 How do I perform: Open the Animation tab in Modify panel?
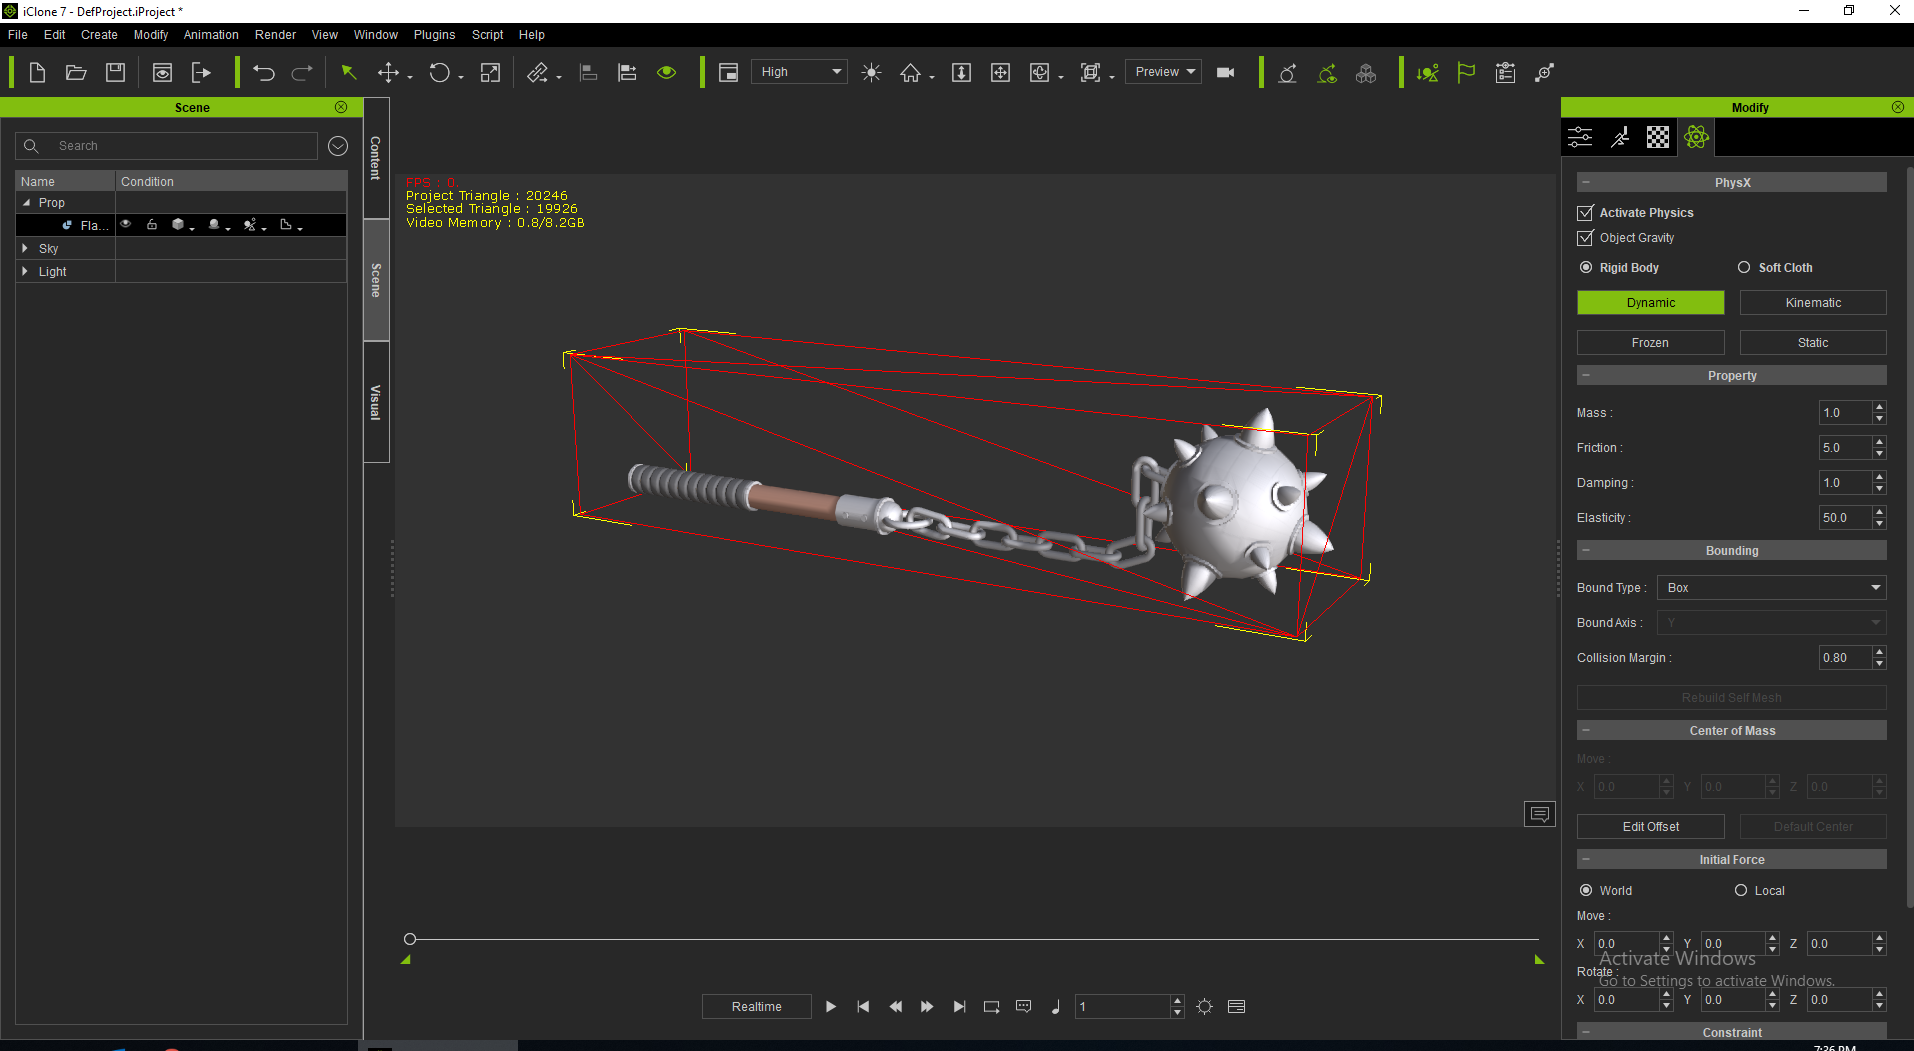(x=1620, y=137)
